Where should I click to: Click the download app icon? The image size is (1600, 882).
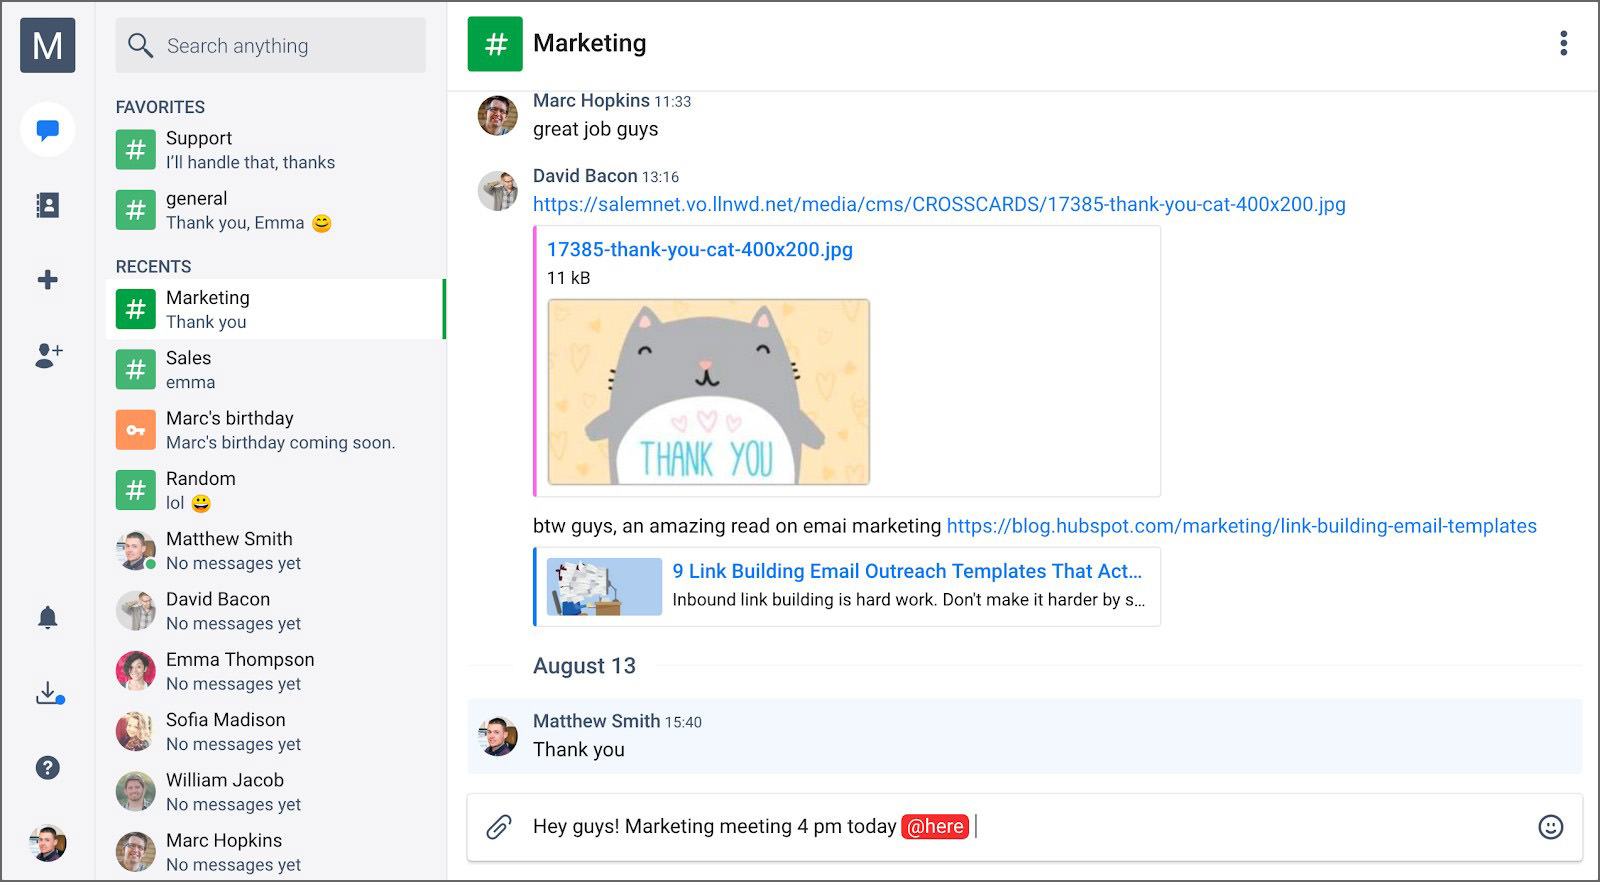click(x=48, y=693)
